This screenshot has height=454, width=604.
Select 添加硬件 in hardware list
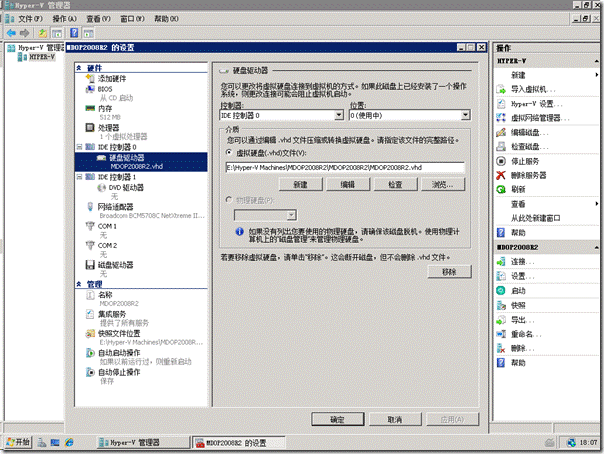(x=112, y=79)
